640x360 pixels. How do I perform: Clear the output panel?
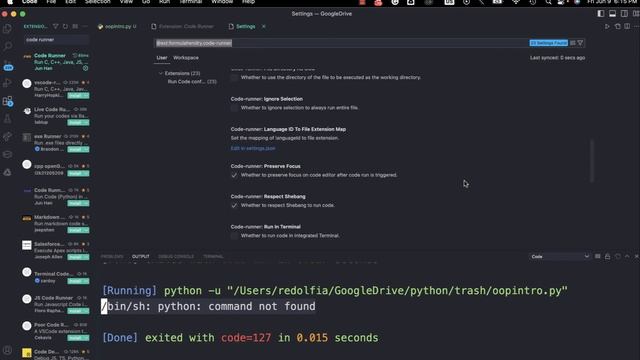point(598,256)
